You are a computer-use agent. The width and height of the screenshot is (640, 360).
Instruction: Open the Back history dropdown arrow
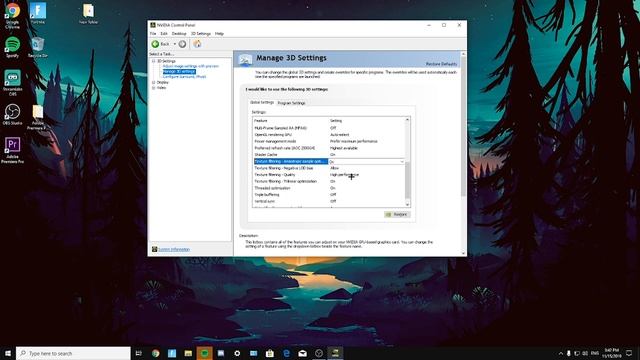click(175, 44)
